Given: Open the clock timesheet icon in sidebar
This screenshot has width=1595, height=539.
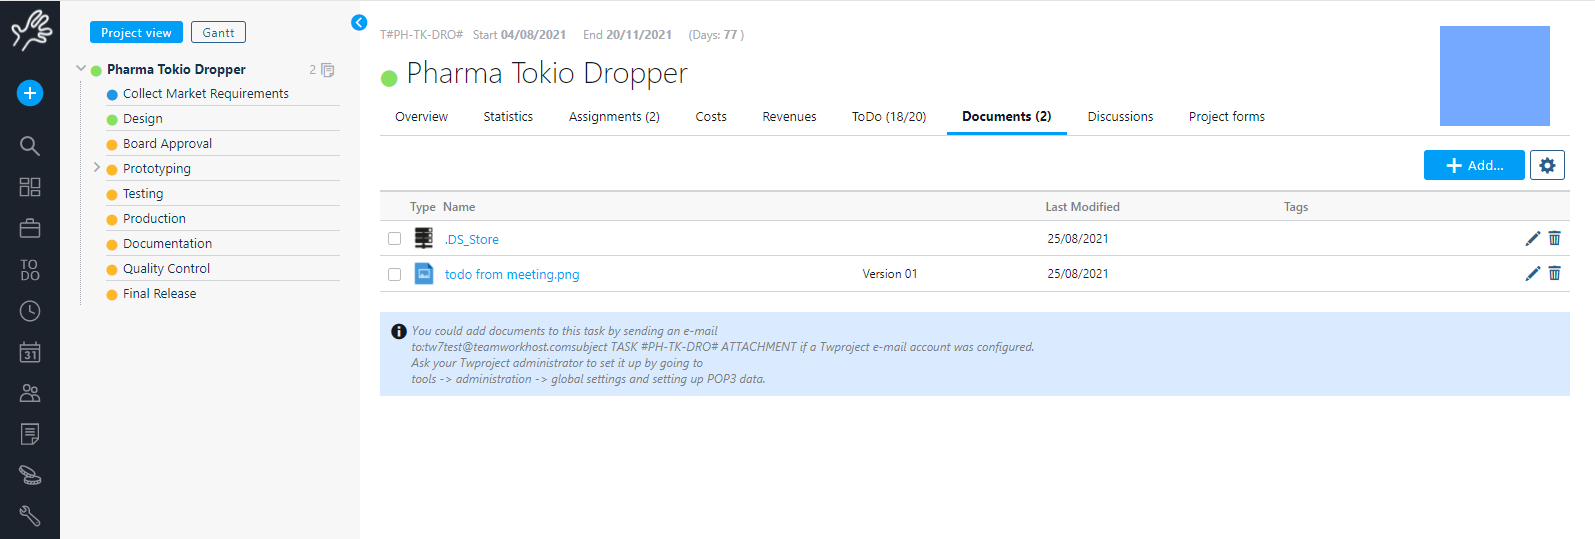Looking at the screenshot, I should pyautogui.click(x=30, y=311).
